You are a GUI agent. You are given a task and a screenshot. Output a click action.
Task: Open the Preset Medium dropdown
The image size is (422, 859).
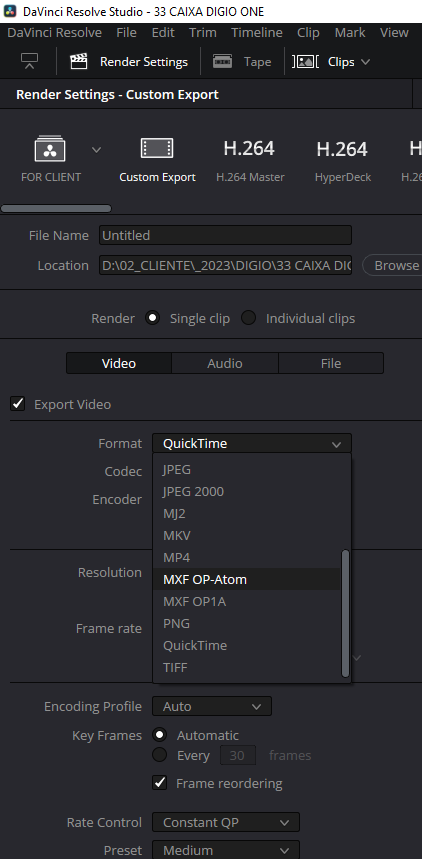pos(226,850)
